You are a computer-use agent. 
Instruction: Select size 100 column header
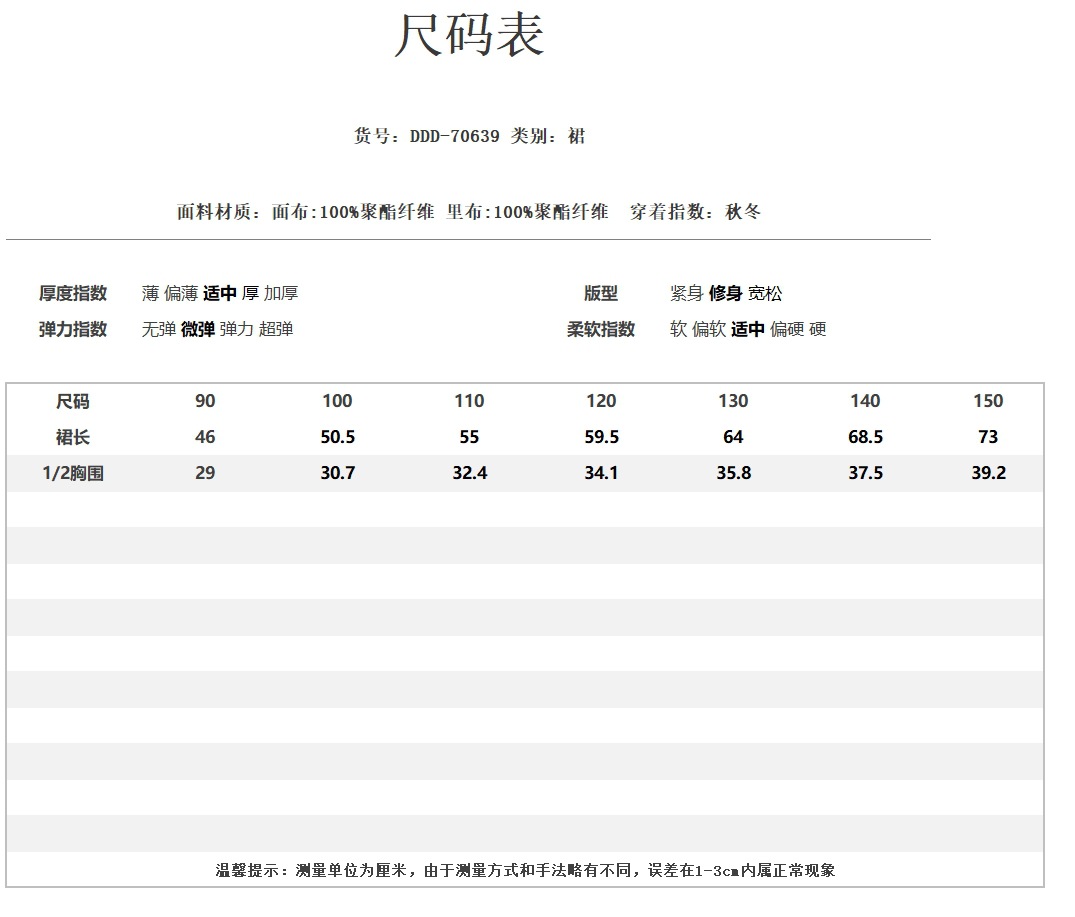point(337,401)
